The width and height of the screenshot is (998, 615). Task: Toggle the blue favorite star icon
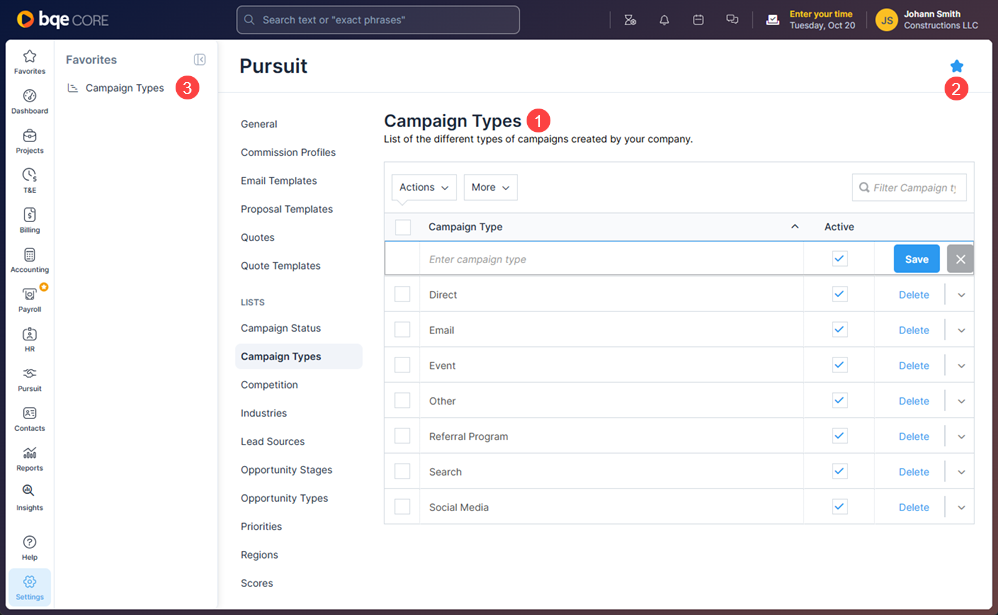tap(956, 66)
